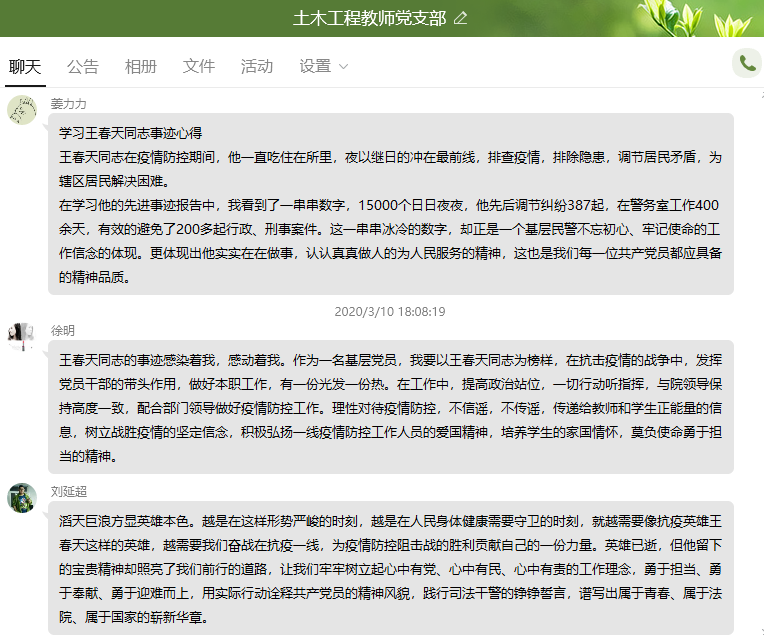
Task: Click message starting 学习王春天同志事迹心得
Action: [x=391, y=204]
